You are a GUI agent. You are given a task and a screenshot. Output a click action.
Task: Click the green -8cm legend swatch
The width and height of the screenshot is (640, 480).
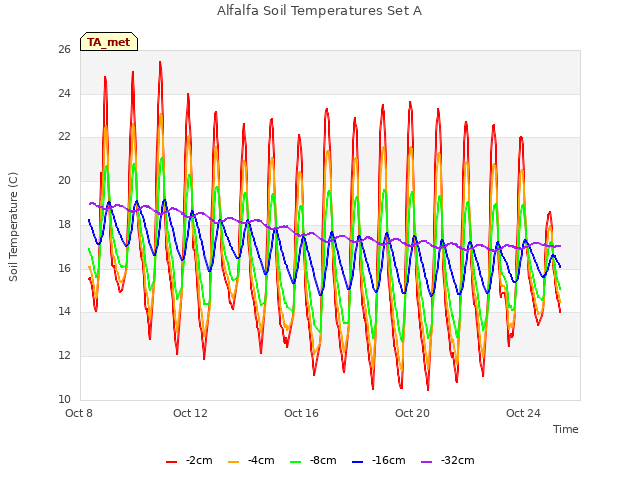(296, 462)
